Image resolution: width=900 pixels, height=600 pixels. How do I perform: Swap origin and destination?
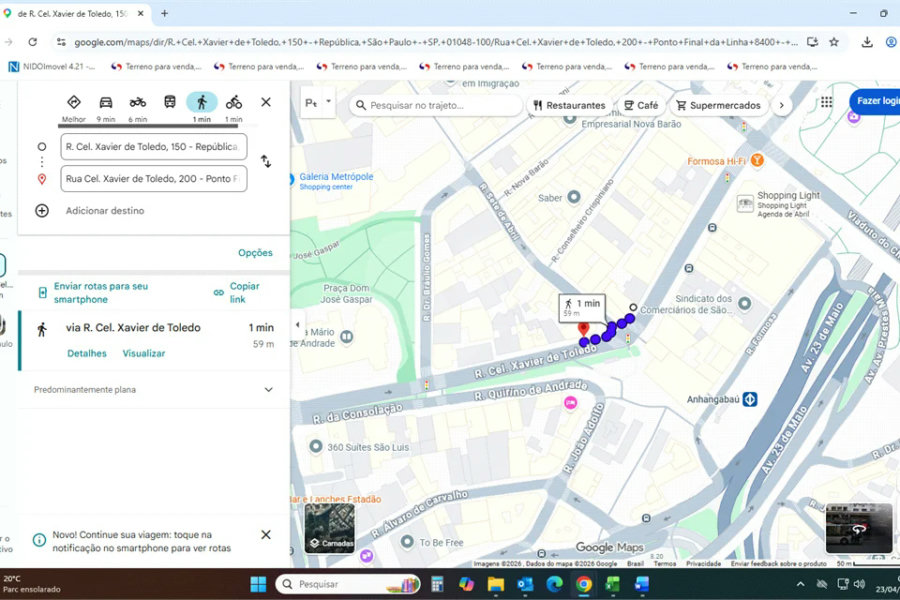pyautogui.click(x=266, y=161)
